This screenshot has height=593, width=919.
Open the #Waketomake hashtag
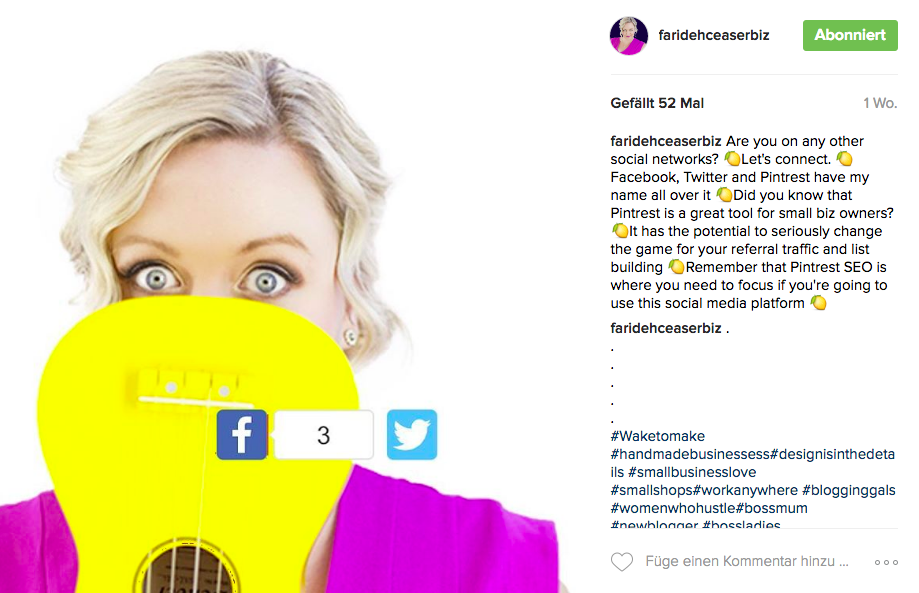(658, 436)
